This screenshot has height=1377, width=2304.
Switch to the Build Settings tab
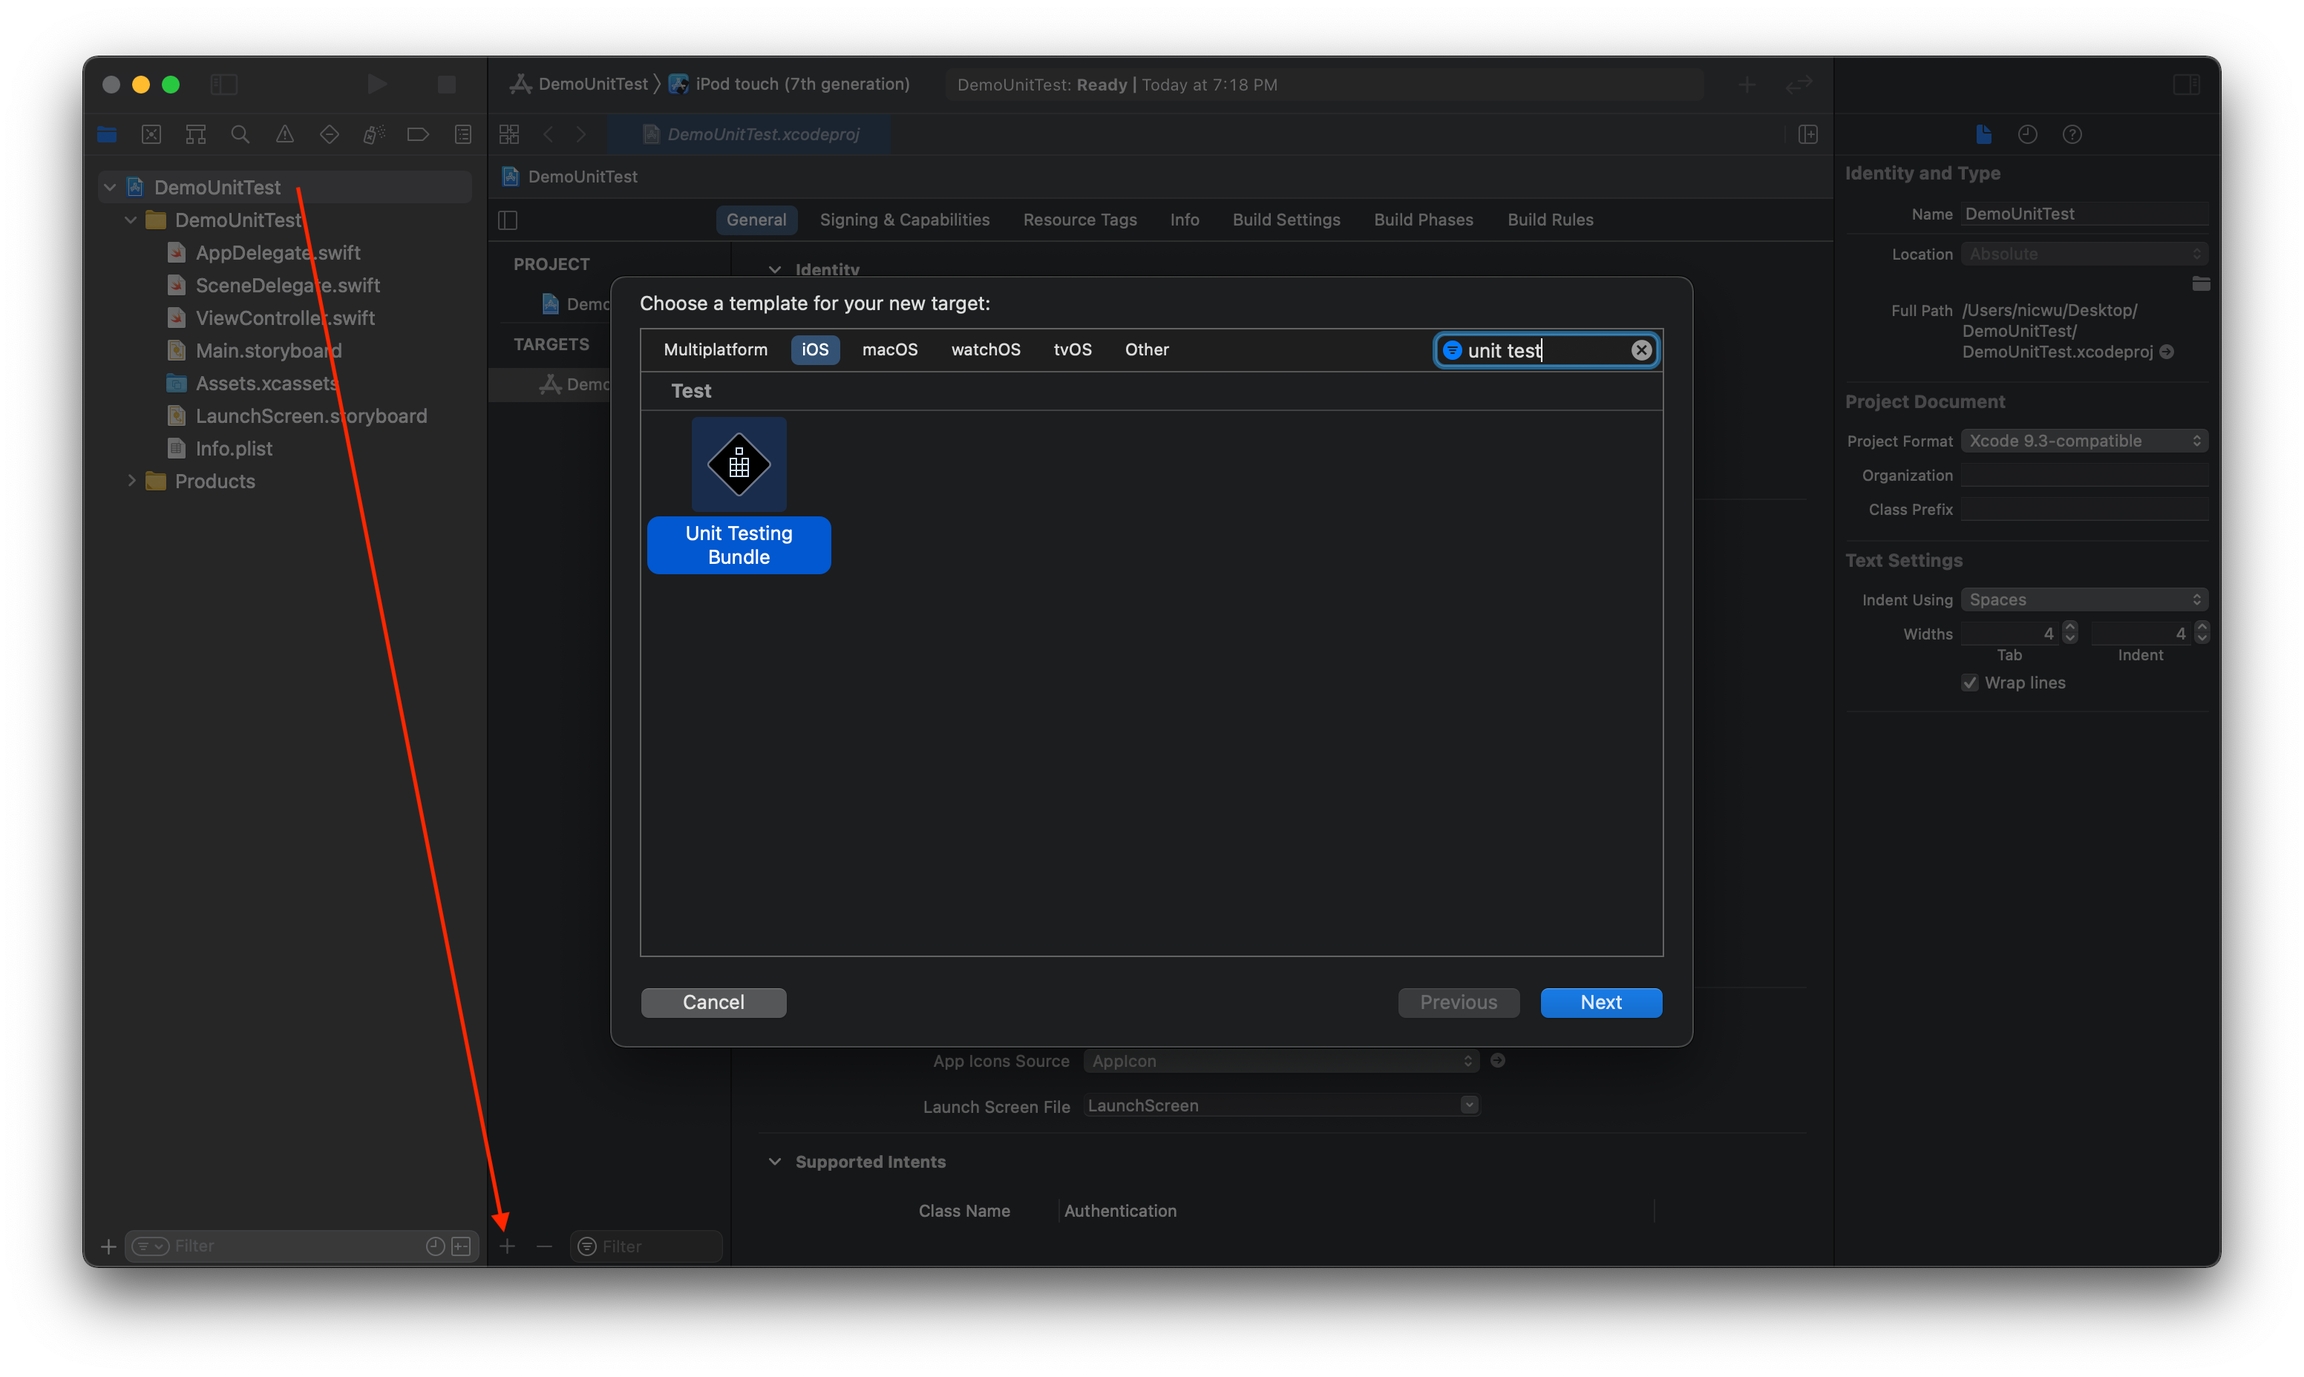(1285, 220)
